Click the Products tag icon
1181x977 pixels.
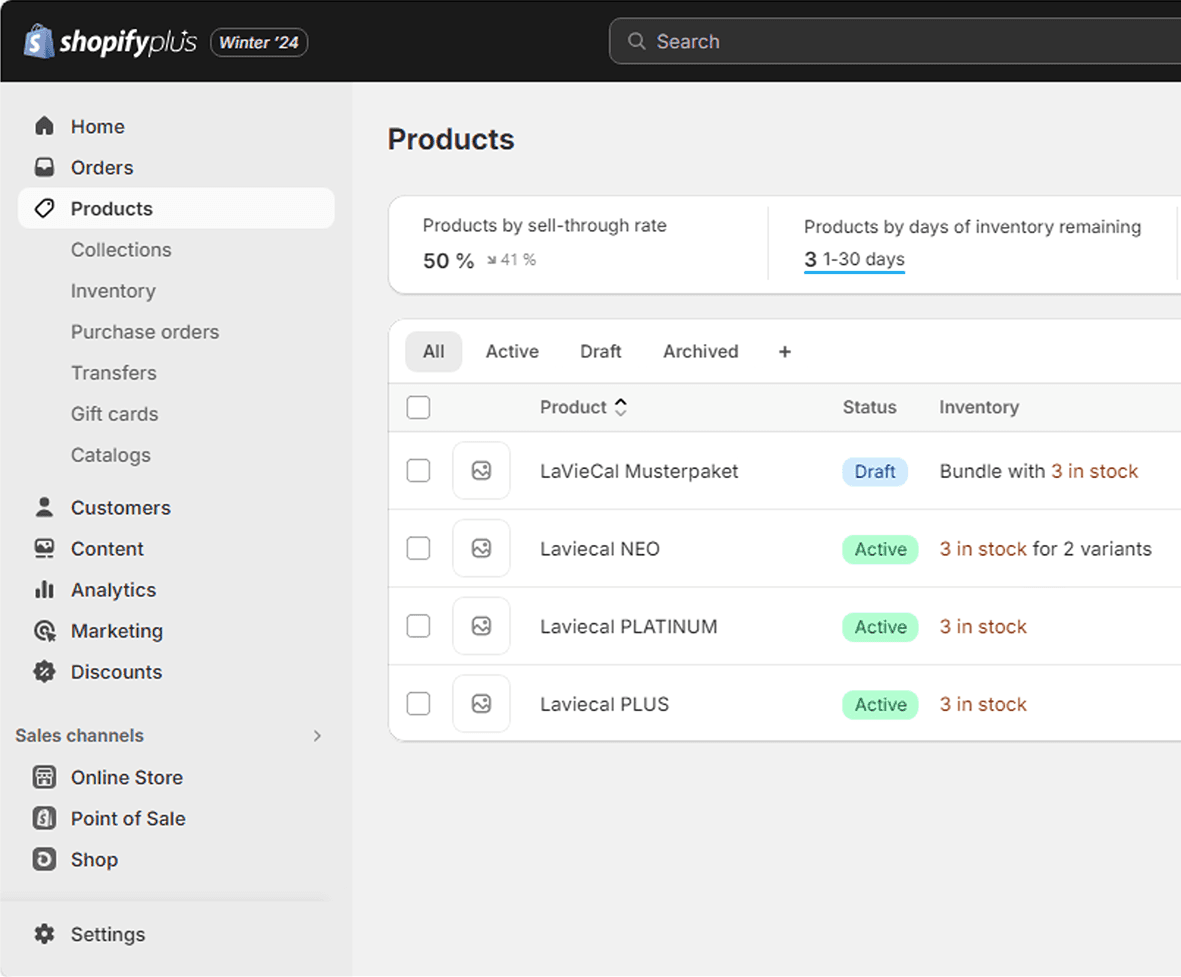click(x=44, y=208)
